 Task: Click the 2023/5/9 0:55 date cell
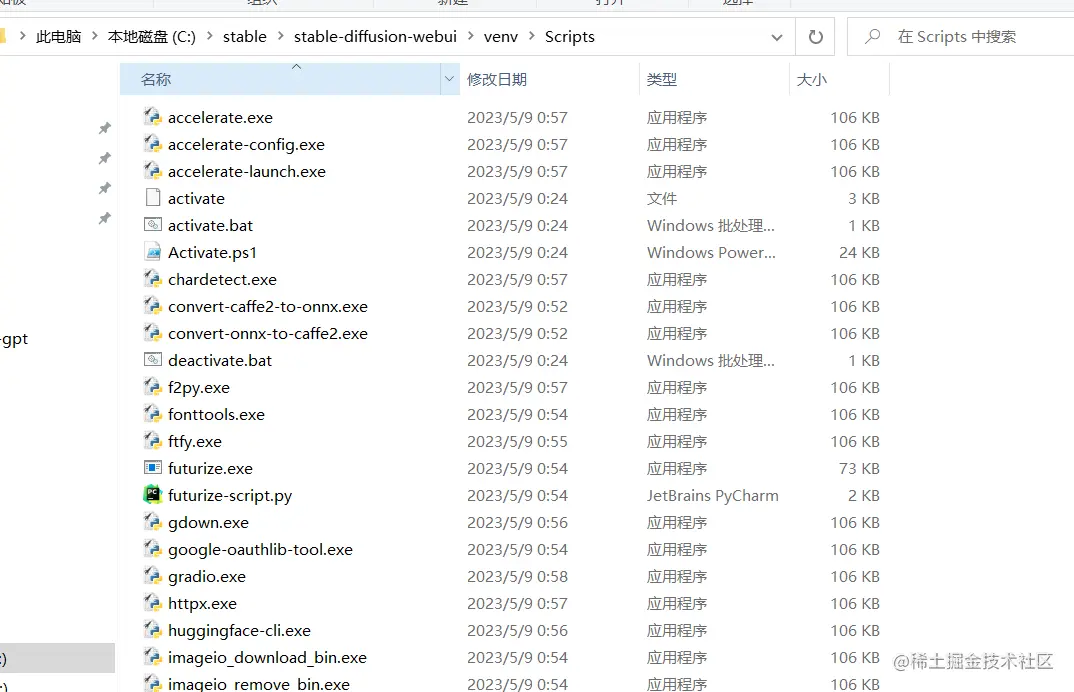coord(517,442)
